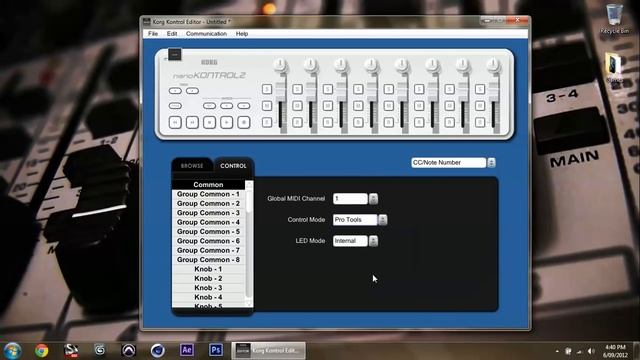Click the Record transport button
Screen dimensions: 640x360
tap(244, 122)
